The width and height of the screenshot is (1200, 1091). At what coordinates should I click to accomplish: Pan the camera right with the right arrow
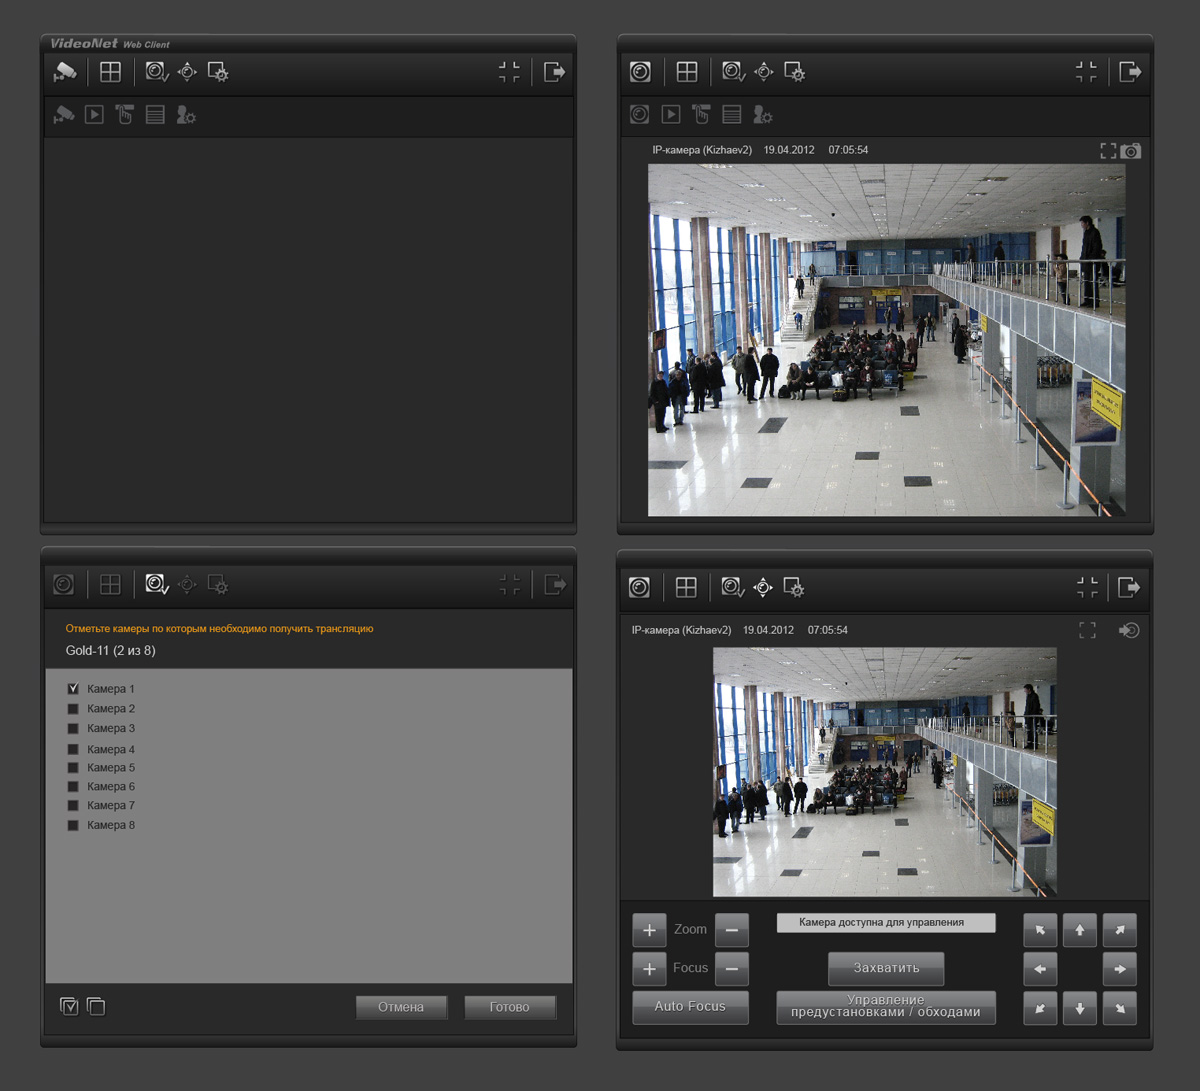pos(1120,969)
